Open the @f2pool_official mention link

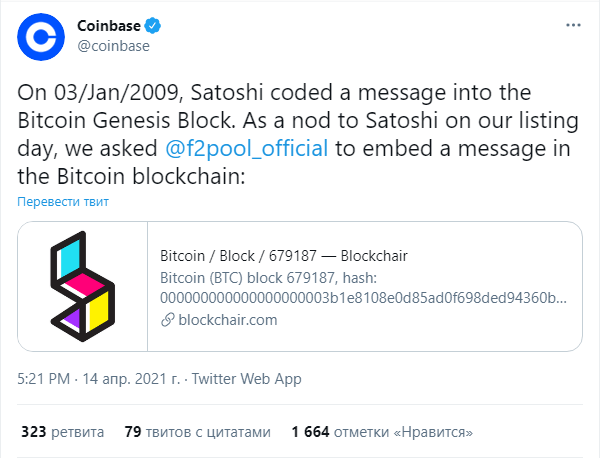coord(247,148)
